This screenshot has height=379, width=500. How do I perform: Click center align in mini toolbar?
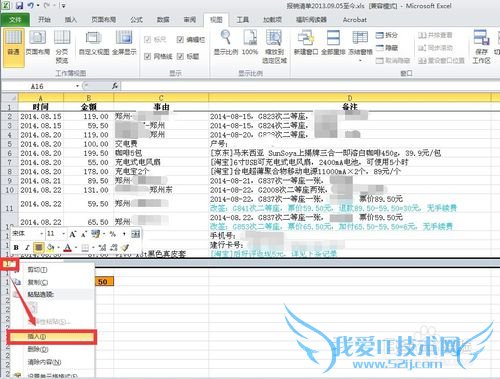tap(39, 247)
